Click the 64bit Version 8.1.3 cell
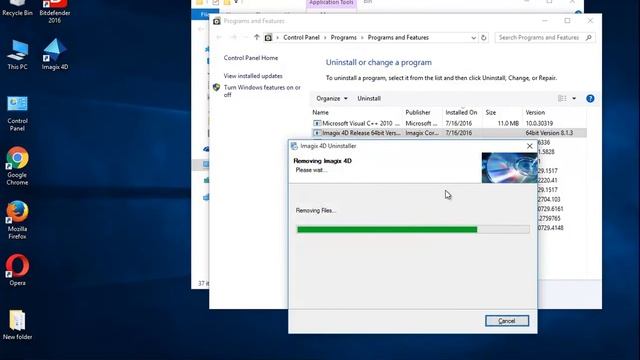The width and height of the screenshot is (640, 360). (x=549, y=133)
